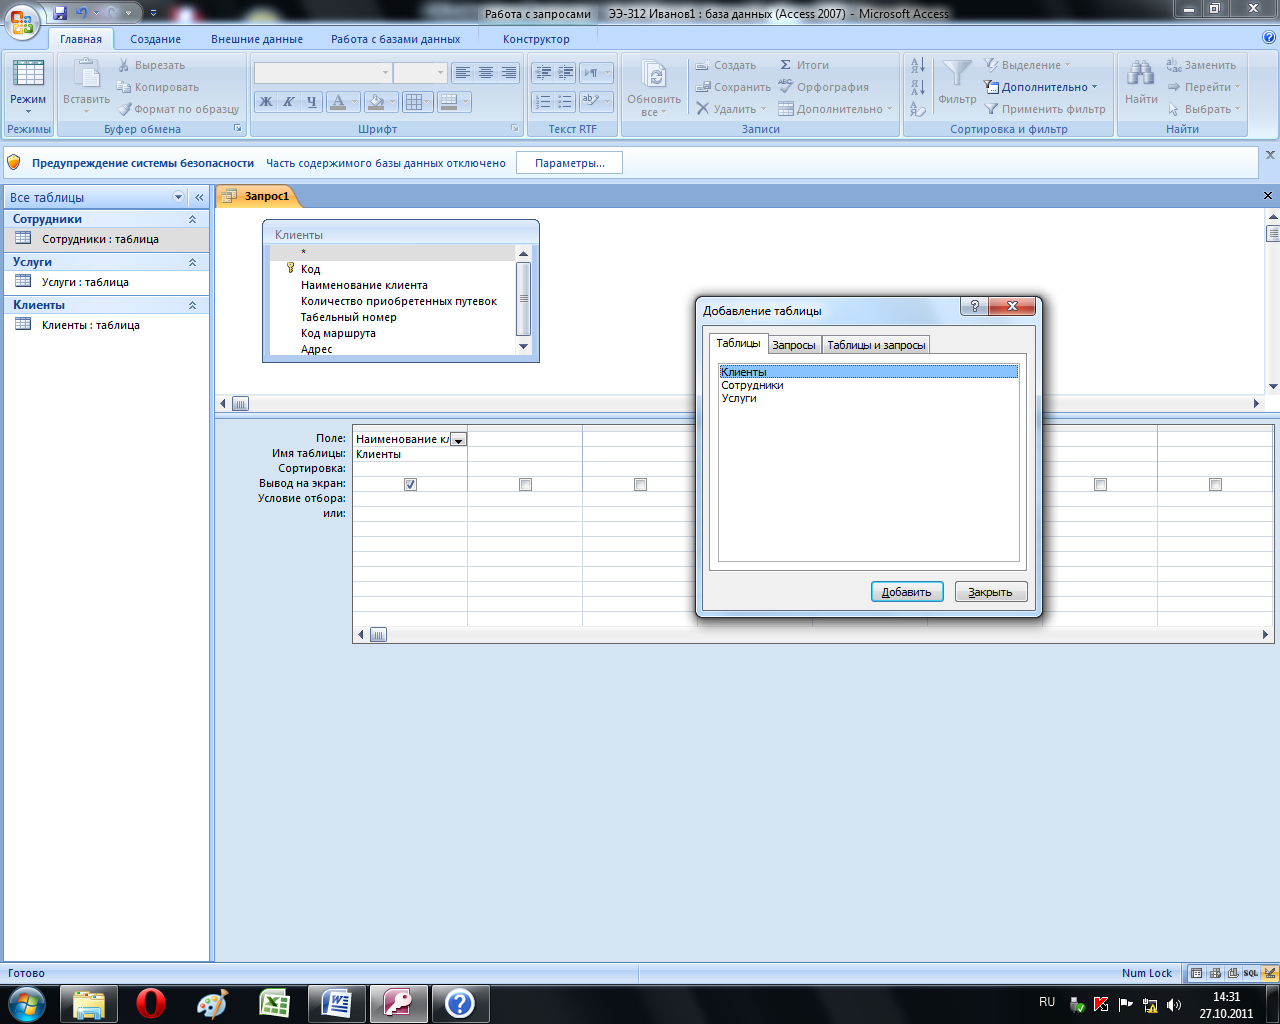
Task: Collapse the Клиенты group
Action: [x=192, y=305]
